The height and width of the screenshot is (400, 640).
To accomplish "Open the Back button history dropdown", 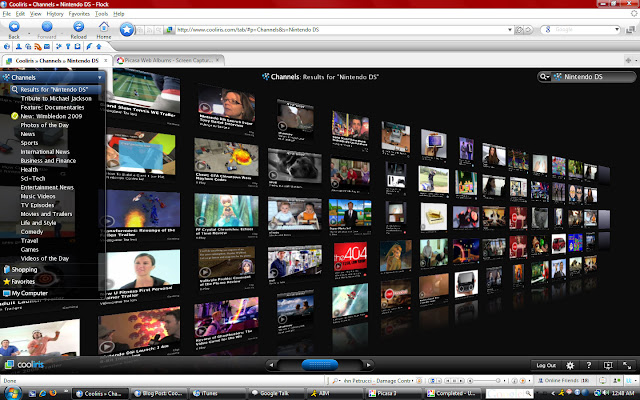I will (29, 33).
